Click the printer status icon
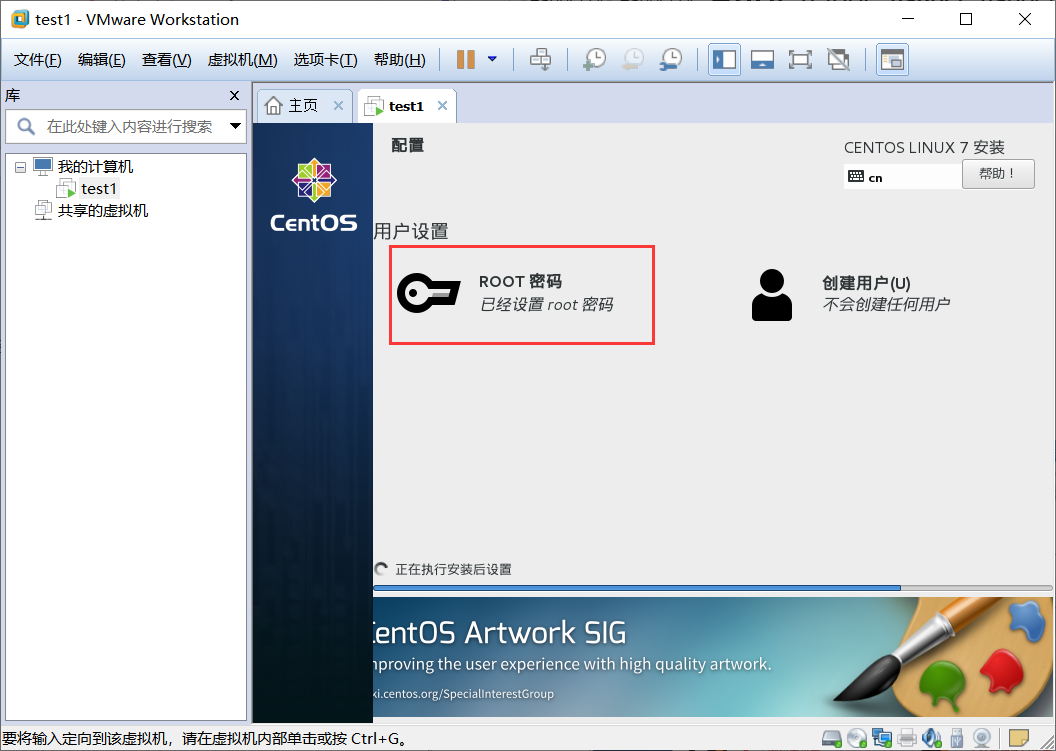Image resolution: width=1056 pixels, height=751 pixels. [906, 738]
